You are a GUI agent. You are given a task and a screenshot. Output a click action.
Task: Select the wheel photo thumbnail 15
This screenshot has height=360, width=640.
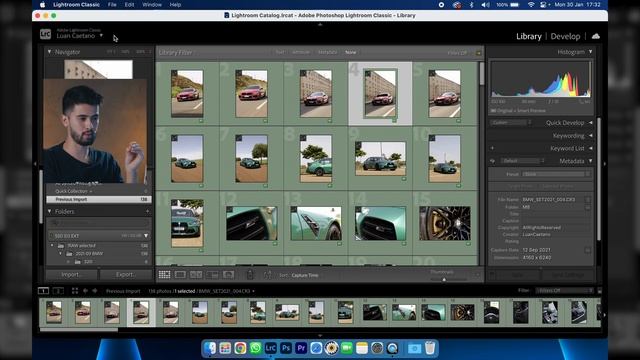(x=444, y=223)
